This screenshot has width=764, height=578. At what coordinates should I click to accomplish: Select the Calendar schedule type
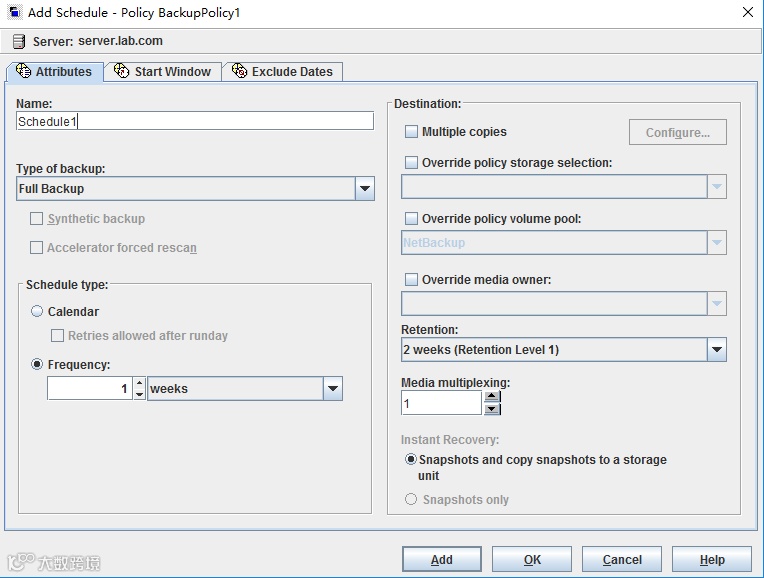38,312
